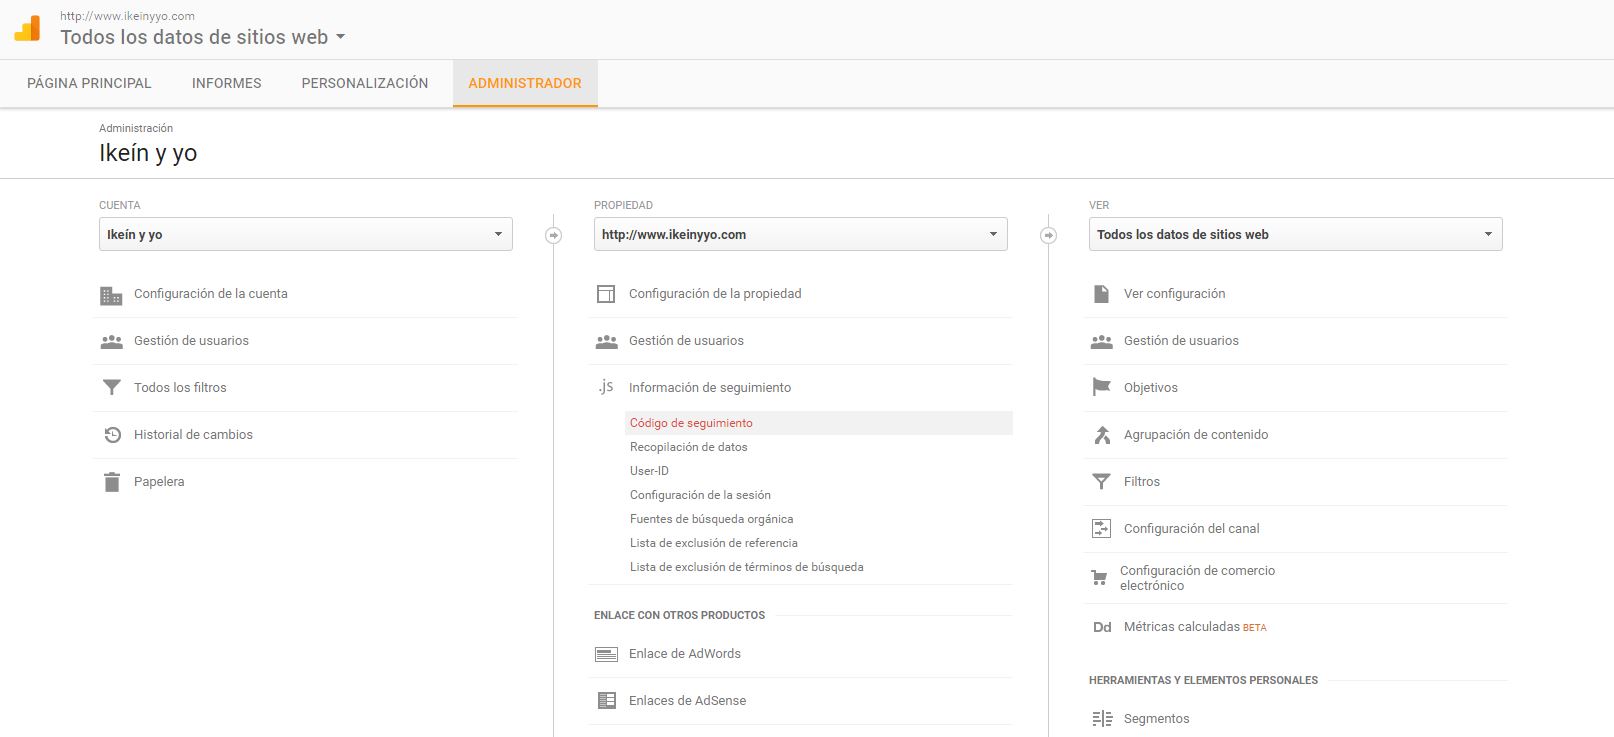Screen dimensions: 1614x737
Task: Click the people icon in the Propiedad column
Action: click(x=606, y=341)
